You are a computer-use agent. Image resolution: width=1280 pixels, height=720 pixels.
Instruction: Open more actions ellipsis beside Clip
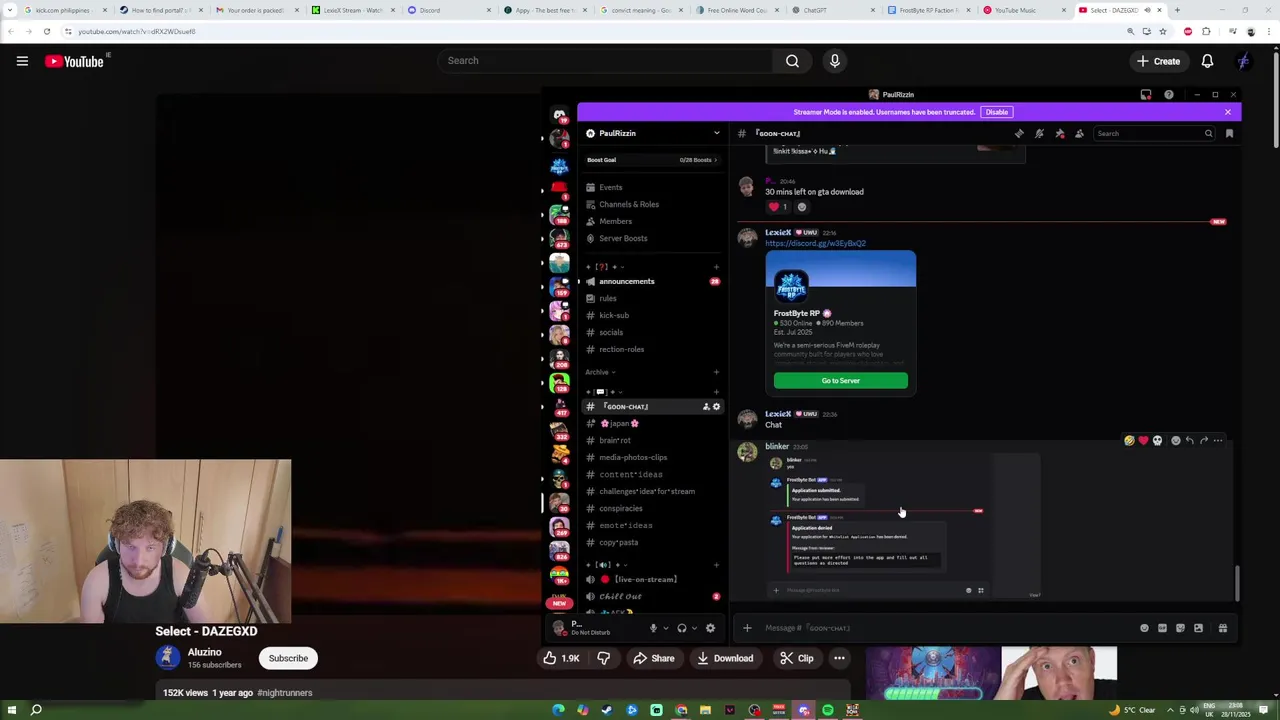pos(839,658)
